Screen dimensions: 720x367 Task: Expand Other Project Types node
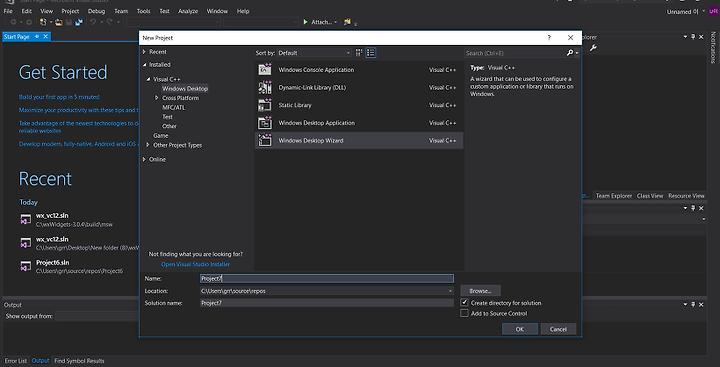click(148, 145)
